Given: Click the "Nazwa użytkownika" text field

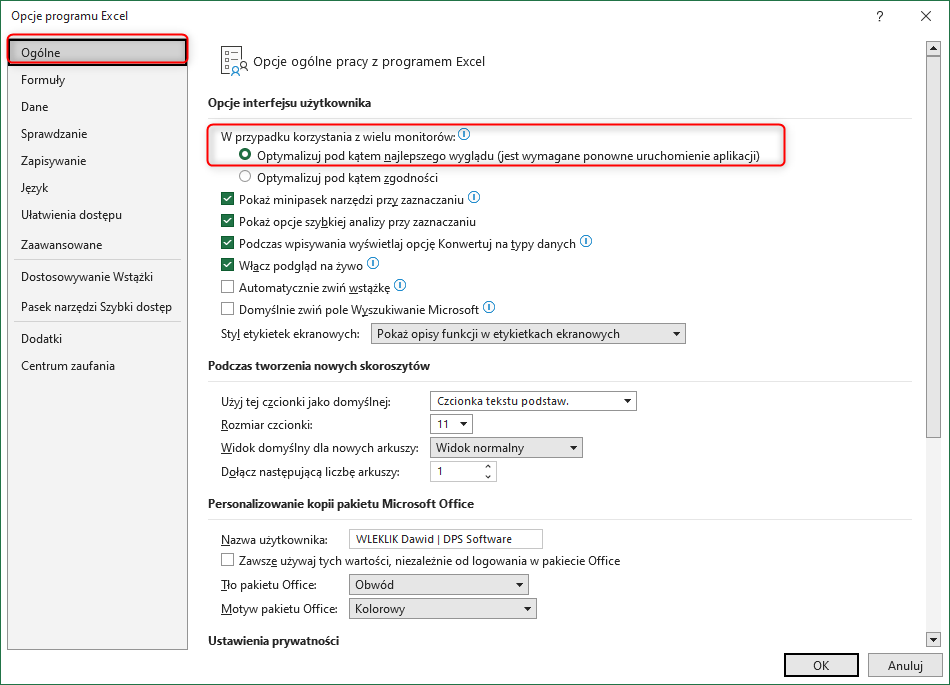Looking at the screenshot, I should [x=445, y=539].
